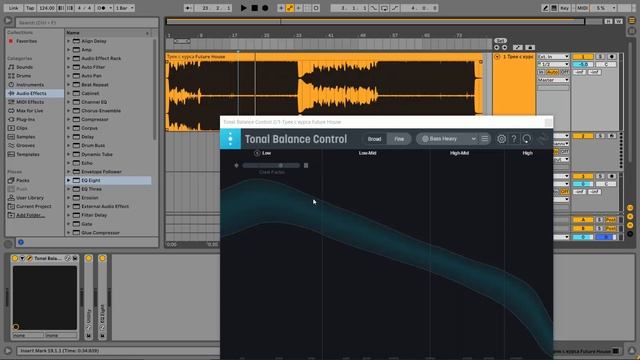Open the Templates category
This screenshot has width=640, height=360.
click(x=28, y=154)
